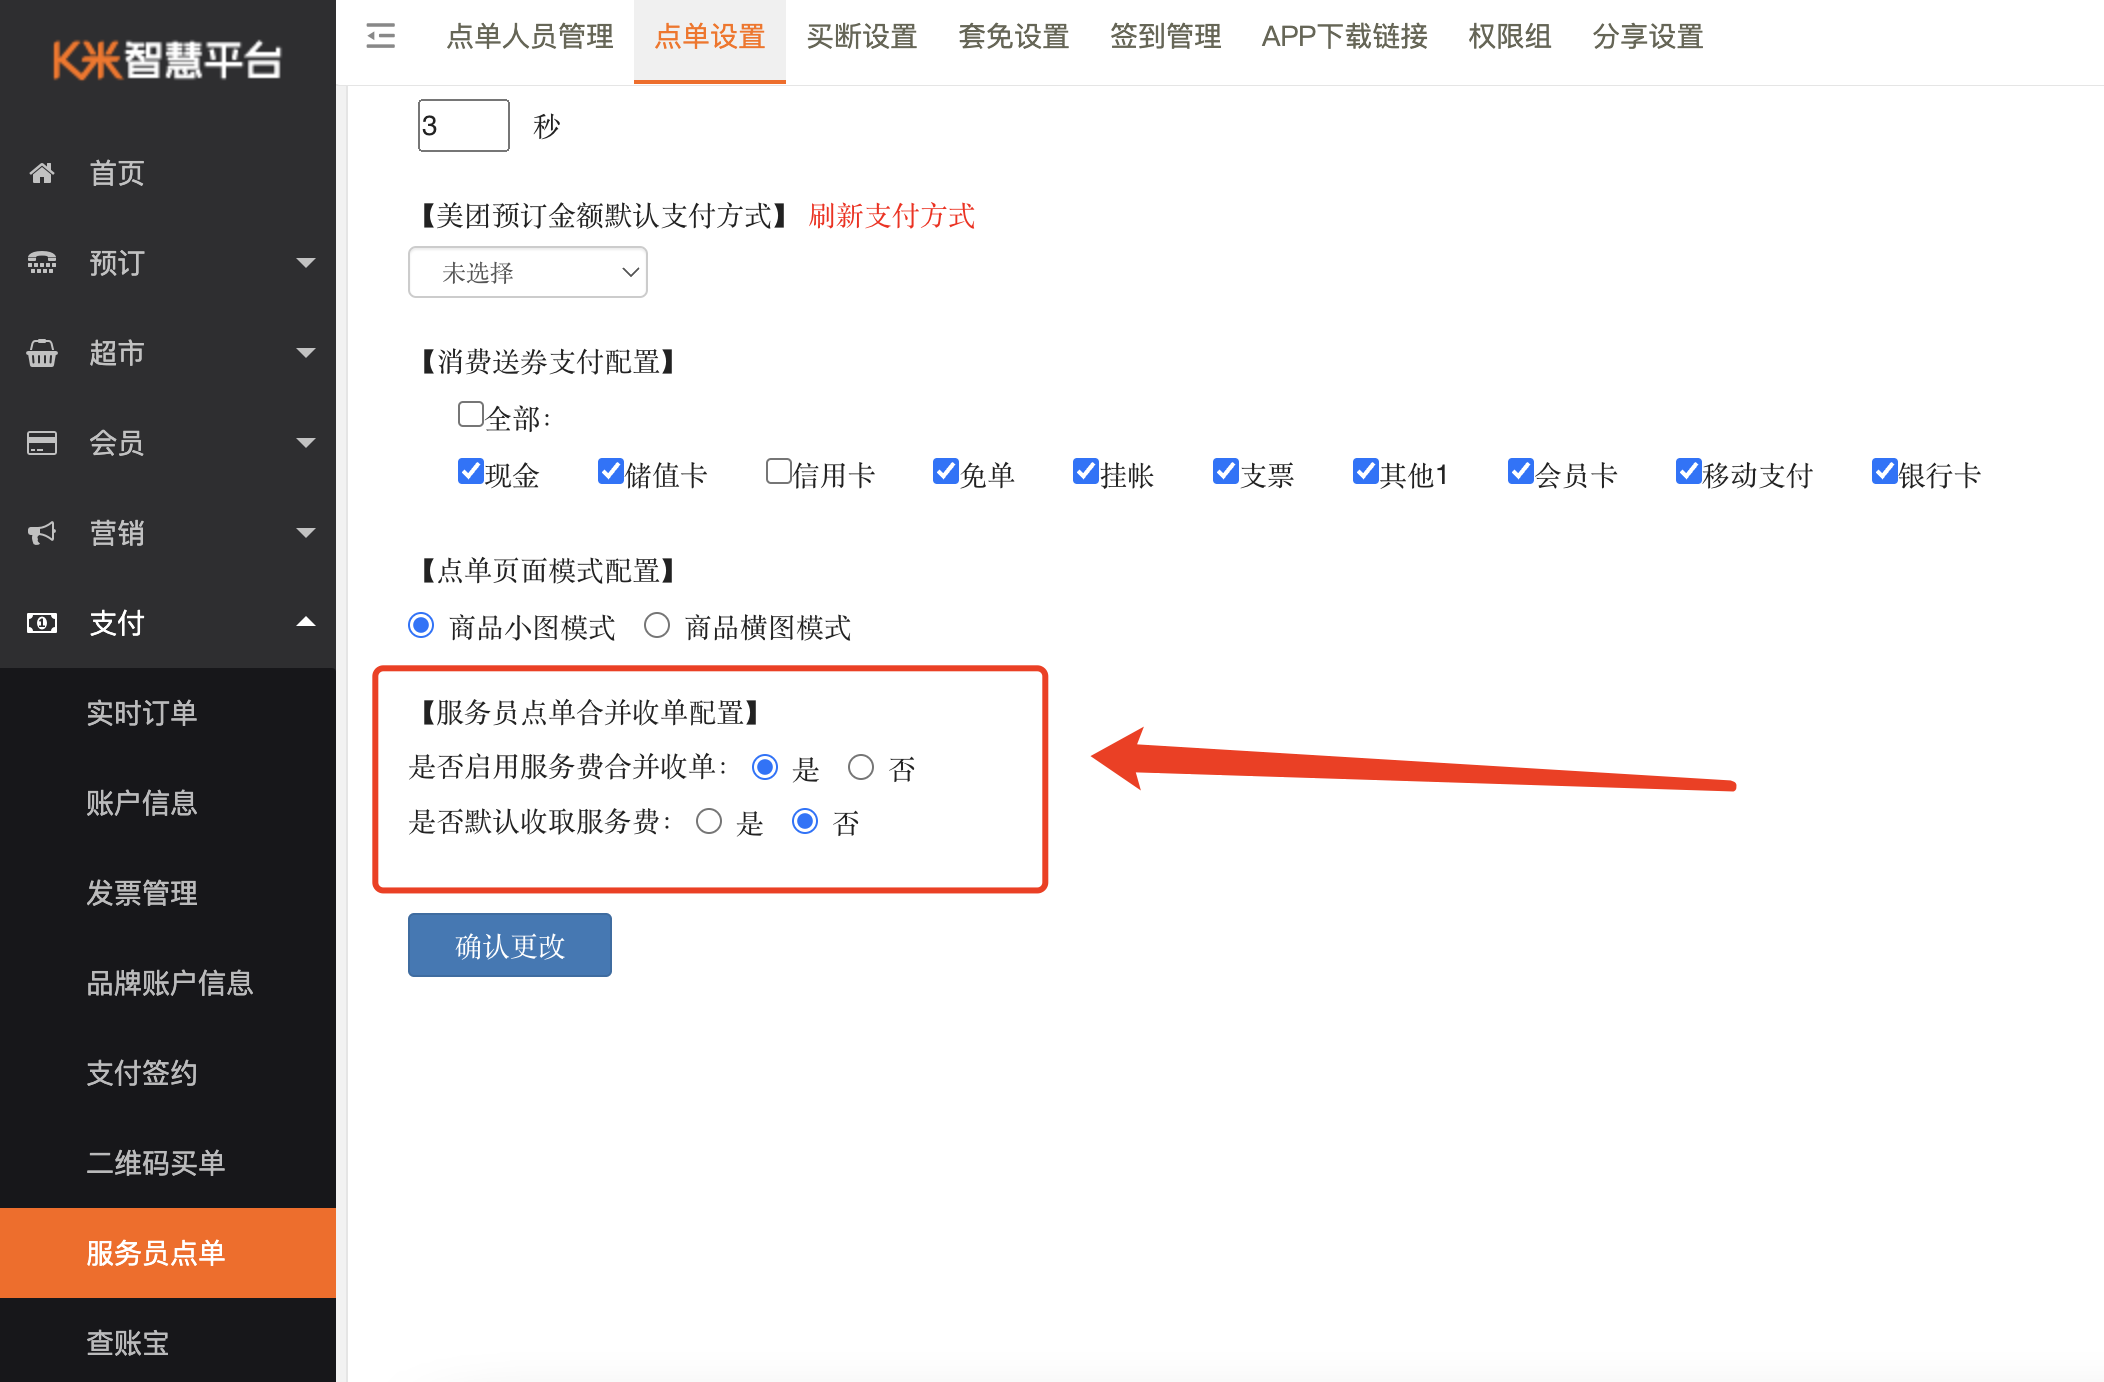Uncheck the 挂帐 checkbox
Image resolution: width=2104 pixels, height=1382 pixels.
tap(1085, 471)
